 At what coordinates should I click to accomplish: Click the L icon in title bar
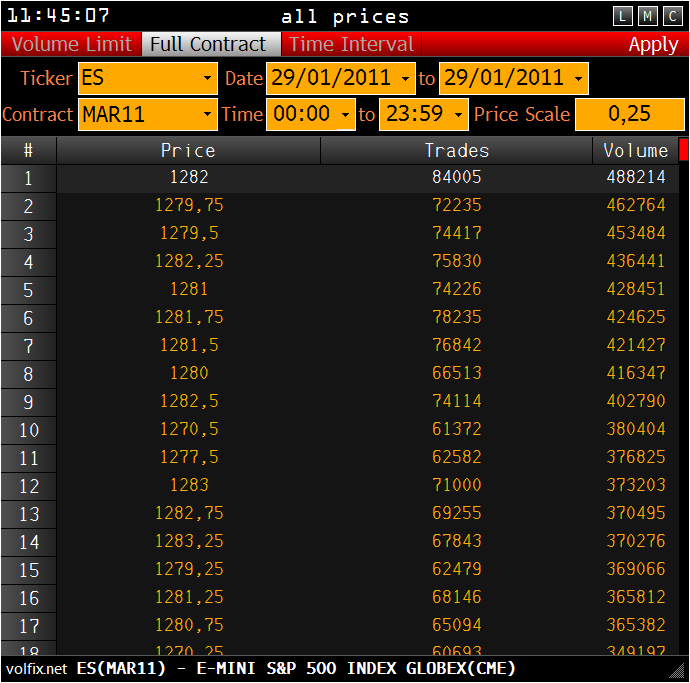coord(623,16)
